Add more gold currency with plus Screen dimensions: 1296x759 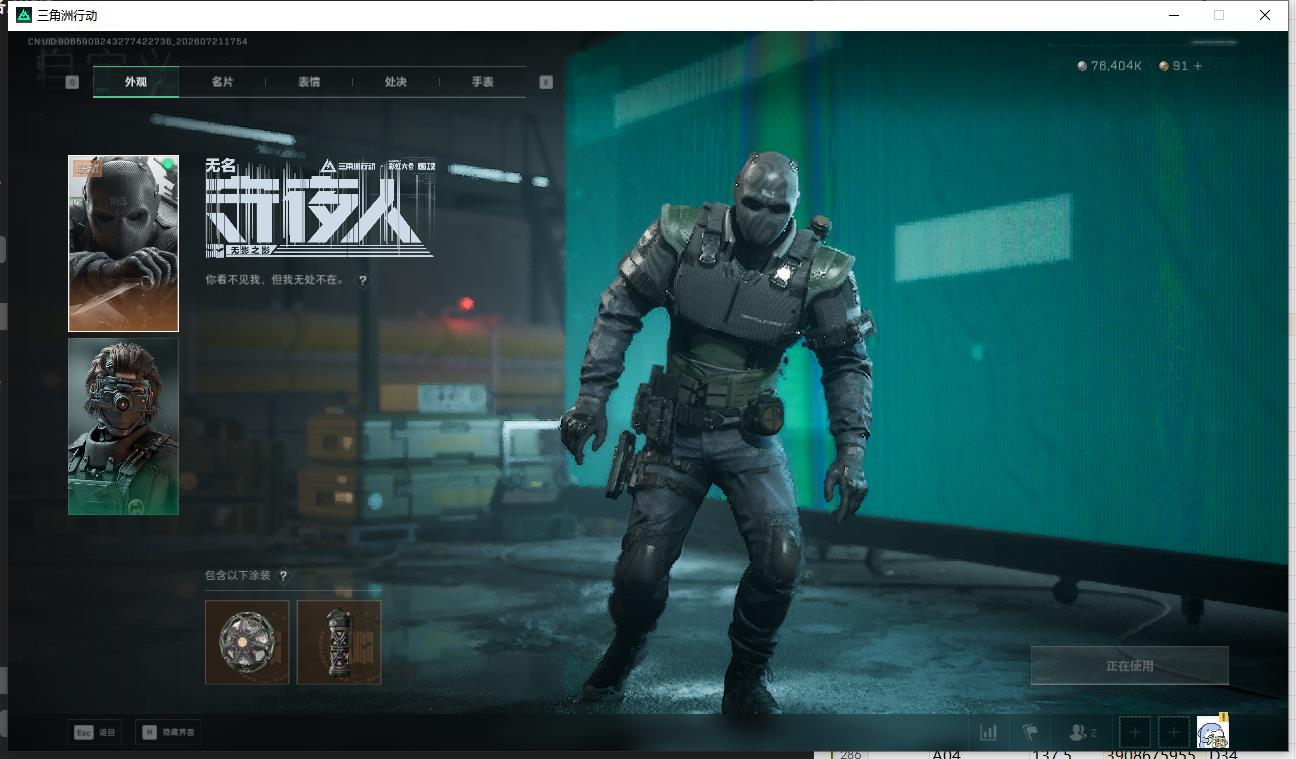click(1198, 66)
